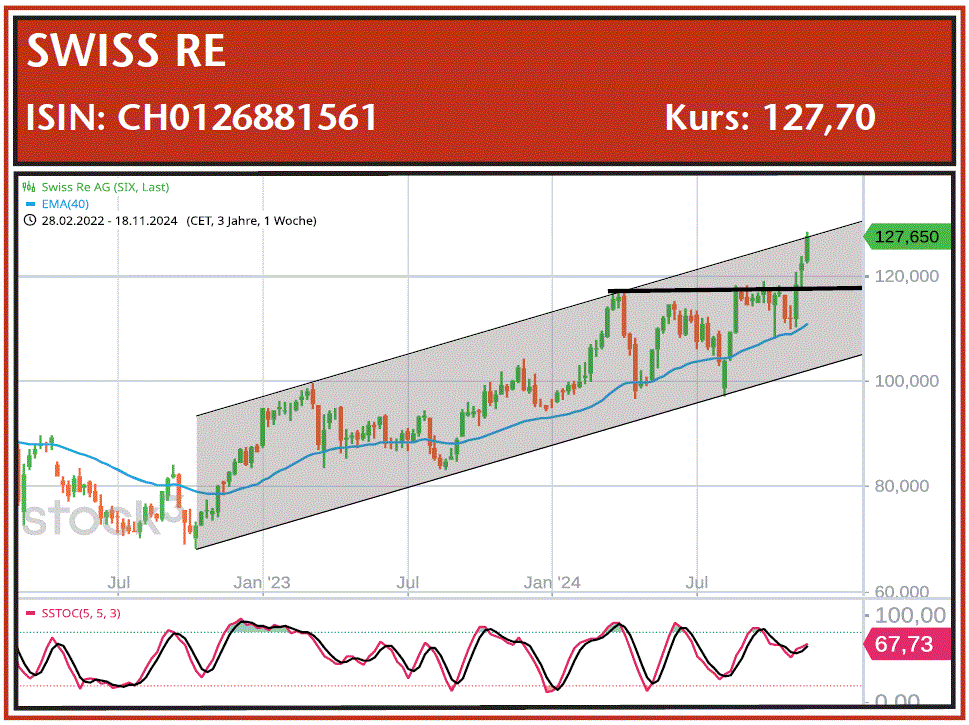Click the 100,000 price axis label
Viewport: 969px width, 725px height.
[906, 381]
